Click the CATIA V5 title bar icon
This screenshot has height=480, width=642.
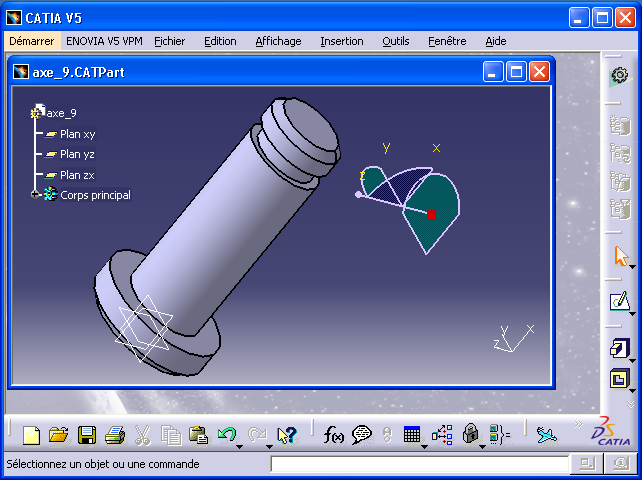14,18
